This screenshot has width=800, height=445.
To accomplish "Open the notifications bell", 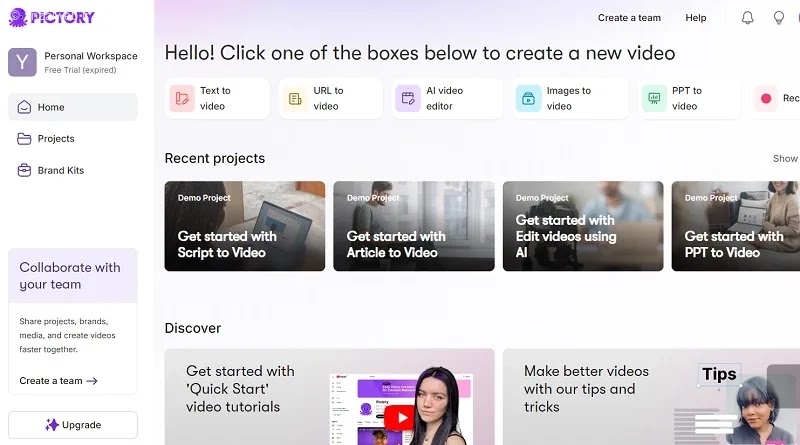I will pos(747,18).
